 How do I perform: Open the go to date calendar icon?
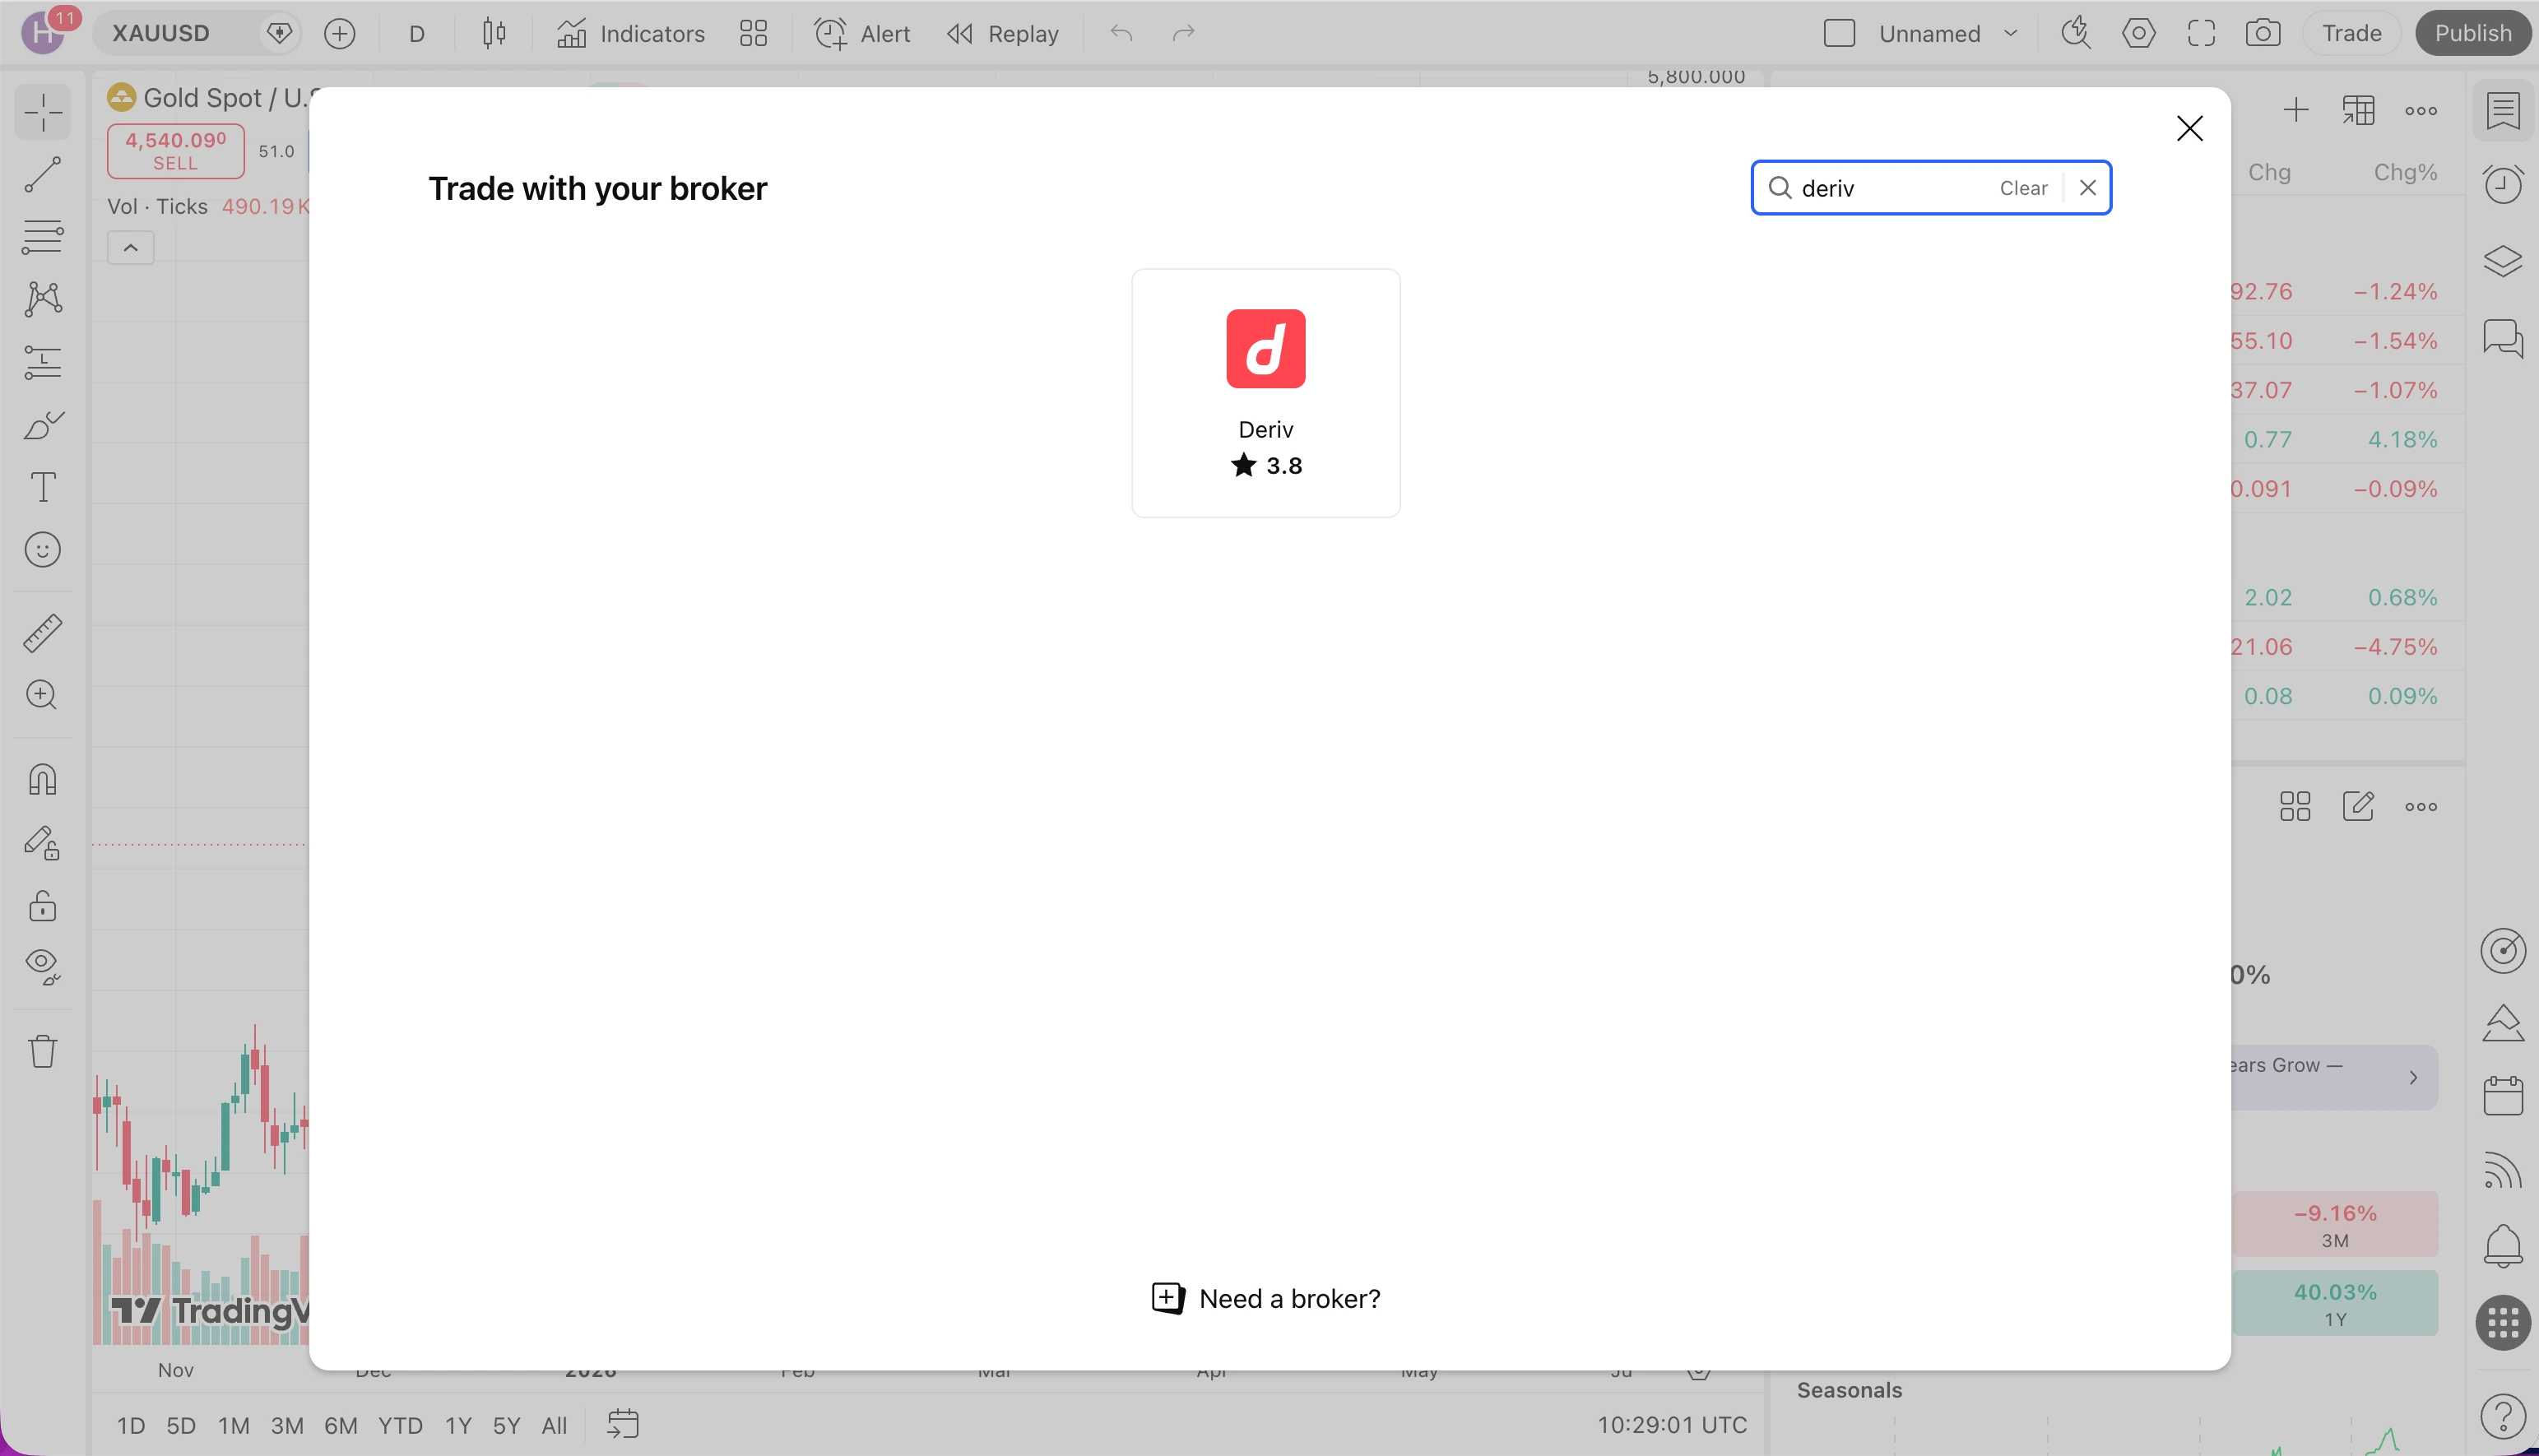coord(623,1424)
